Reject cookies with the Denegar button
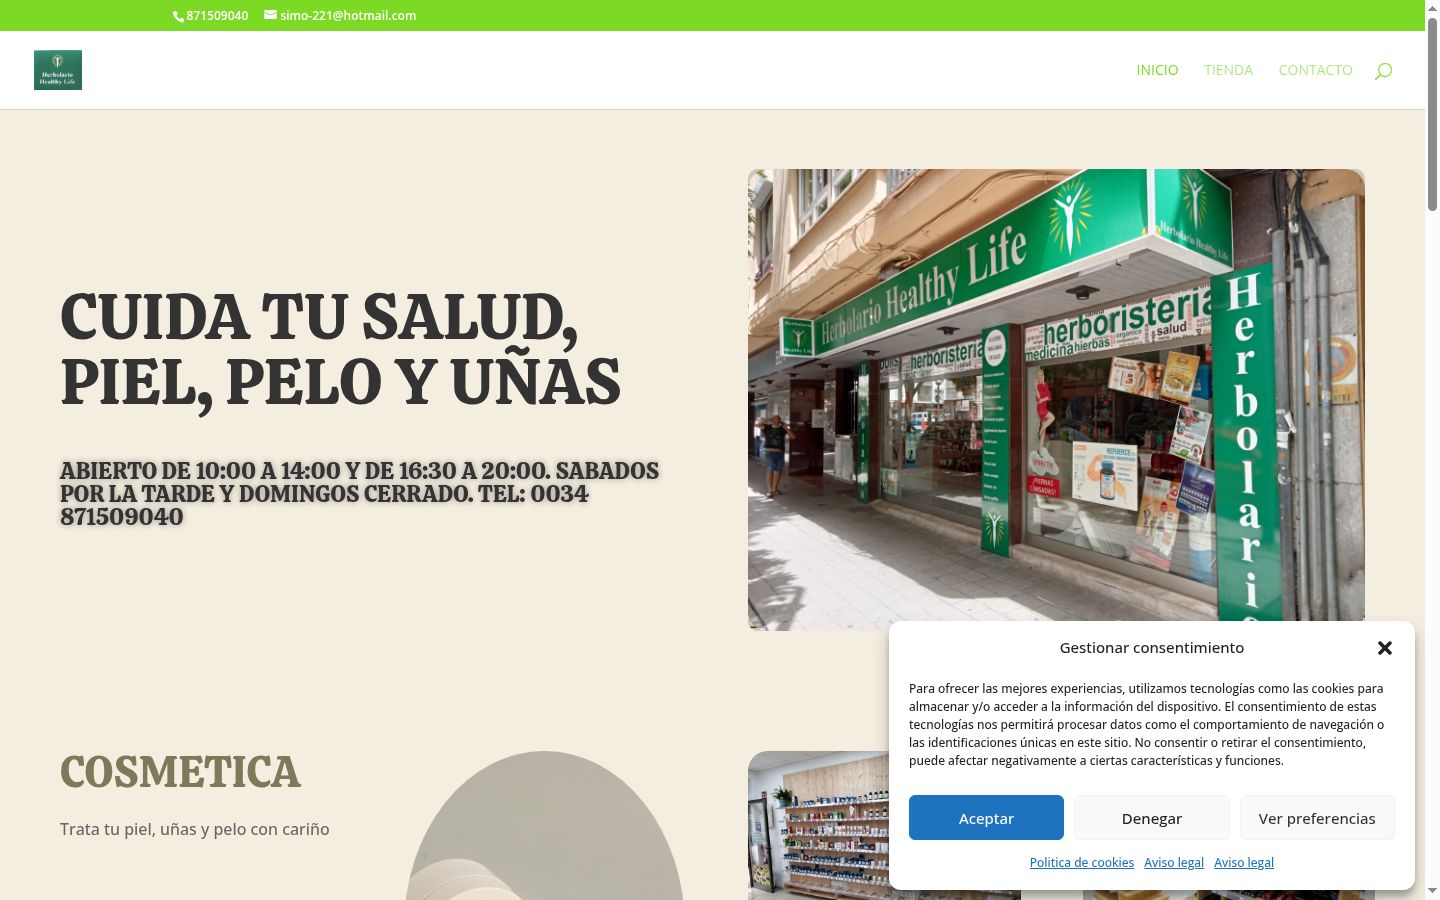Viewport: 1440px width, 900px height. point(1152,818)
